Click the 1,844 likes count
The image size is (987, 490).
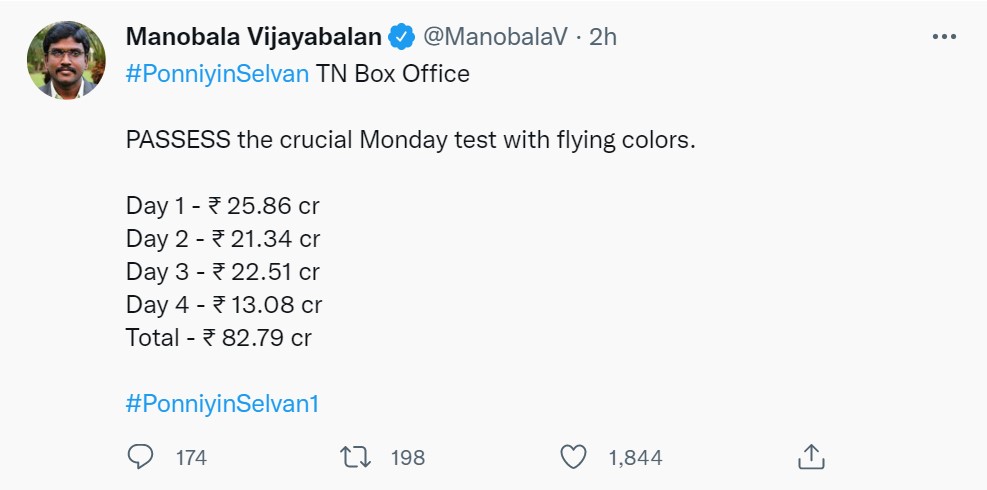click(635, 458)
